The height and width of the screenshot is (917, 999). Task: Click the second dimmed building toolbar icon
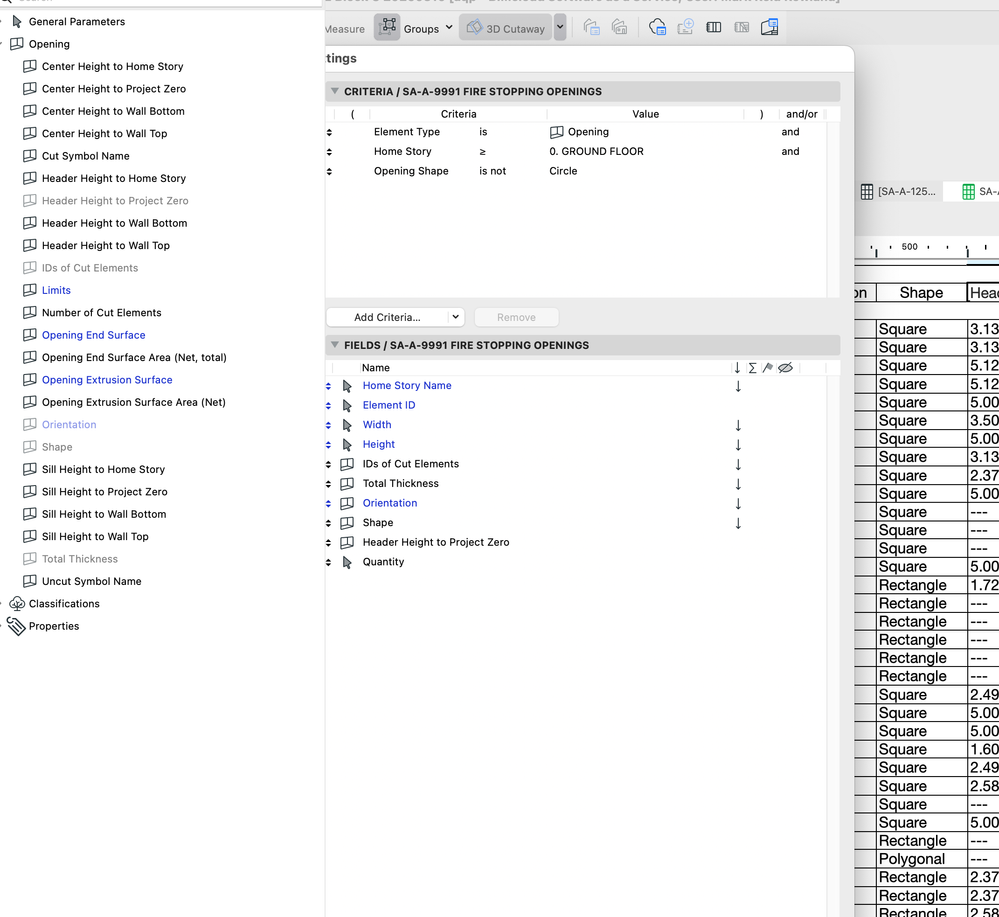(x=619, y=27)
